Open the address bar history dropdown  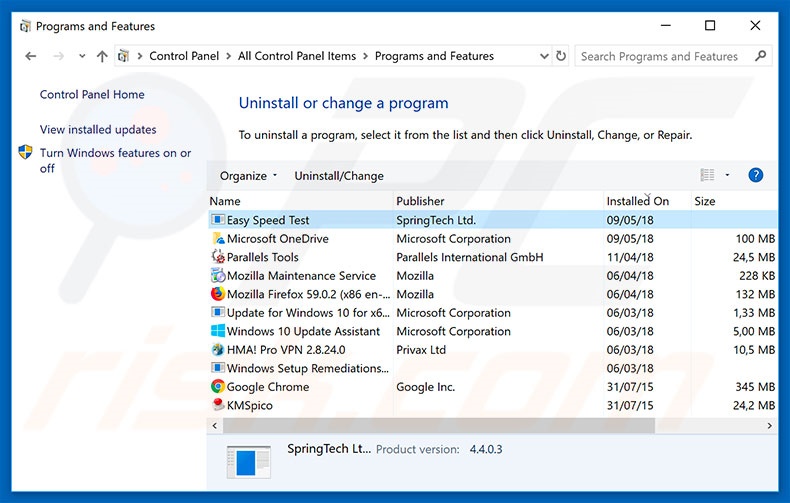coord(544,56)
